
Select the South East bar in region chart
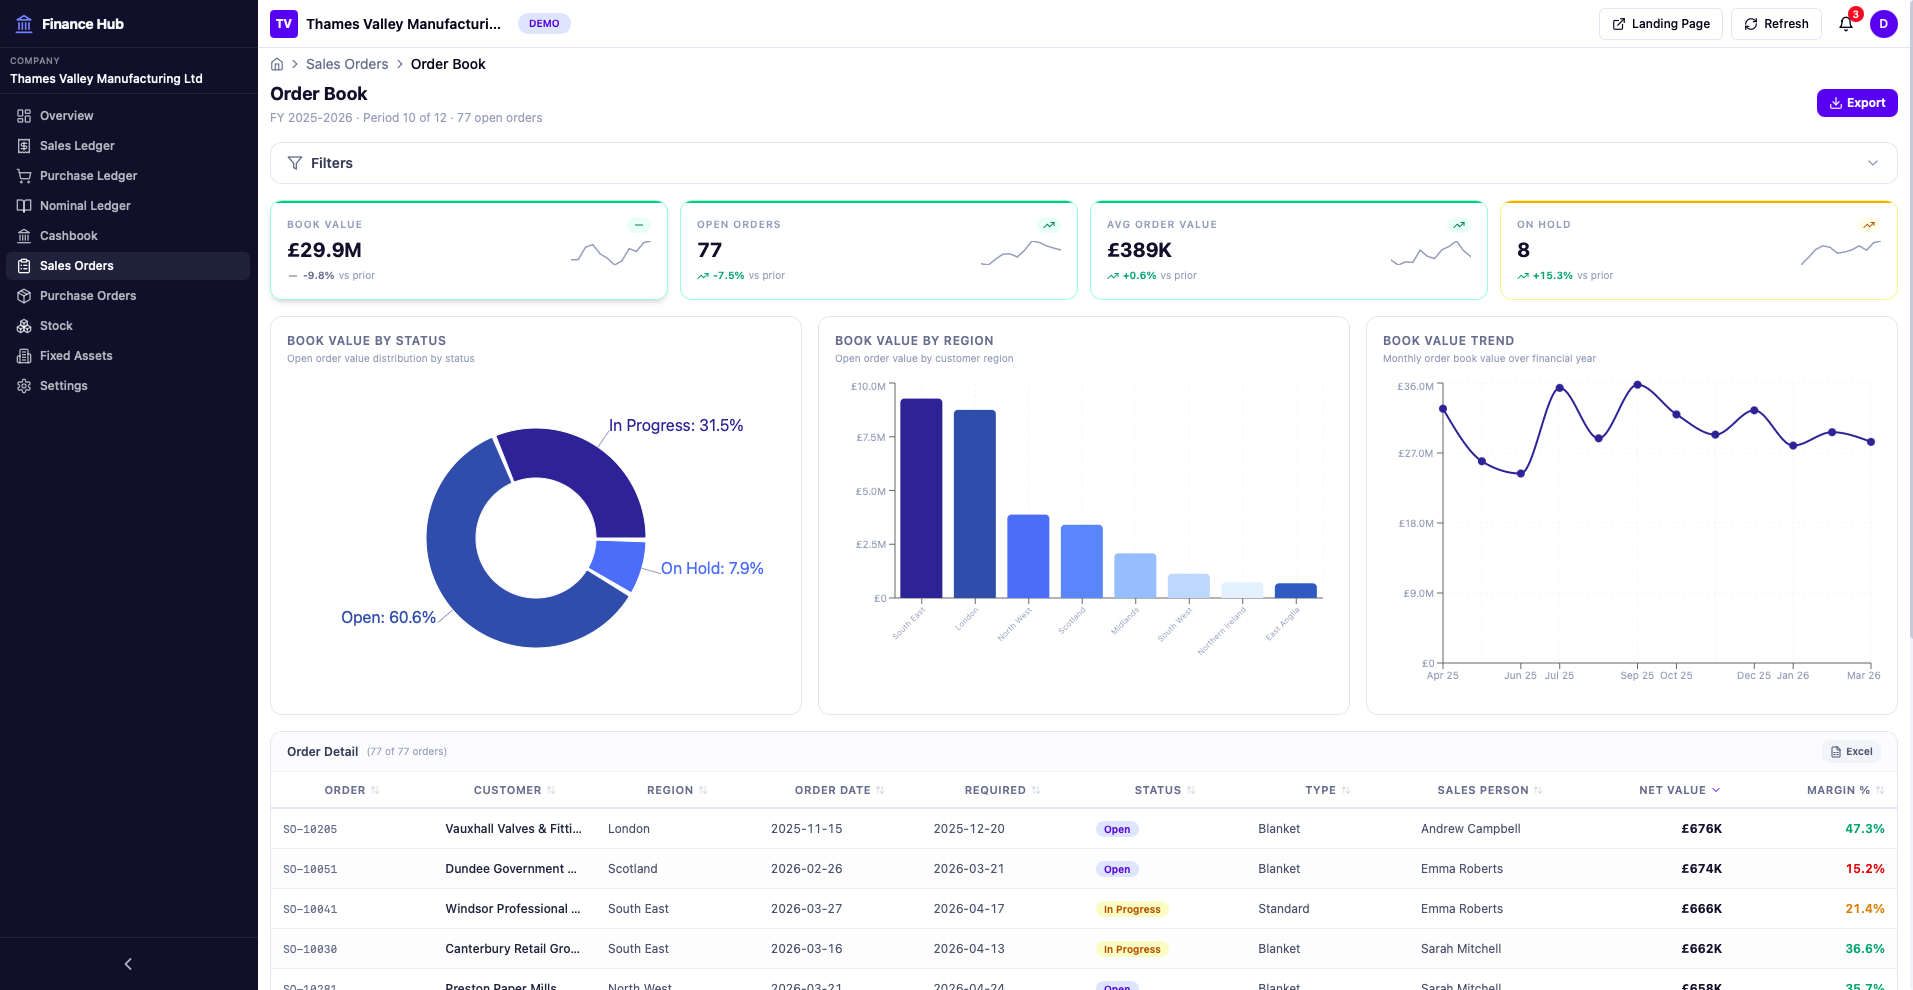(x=921, y=498)
